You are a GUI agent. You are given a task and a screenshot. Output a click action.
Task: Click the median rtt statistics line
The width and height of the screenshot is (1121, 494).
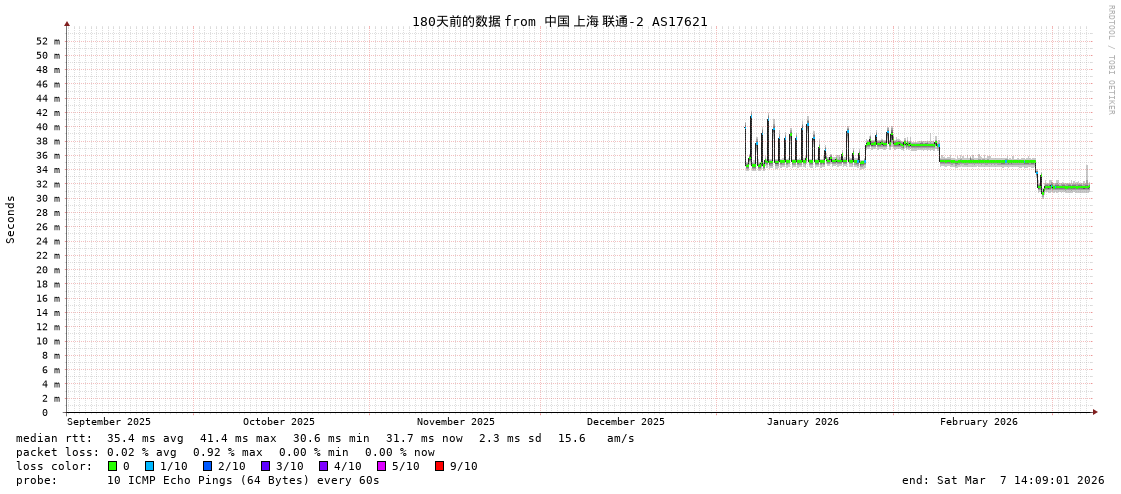(325, 438)
